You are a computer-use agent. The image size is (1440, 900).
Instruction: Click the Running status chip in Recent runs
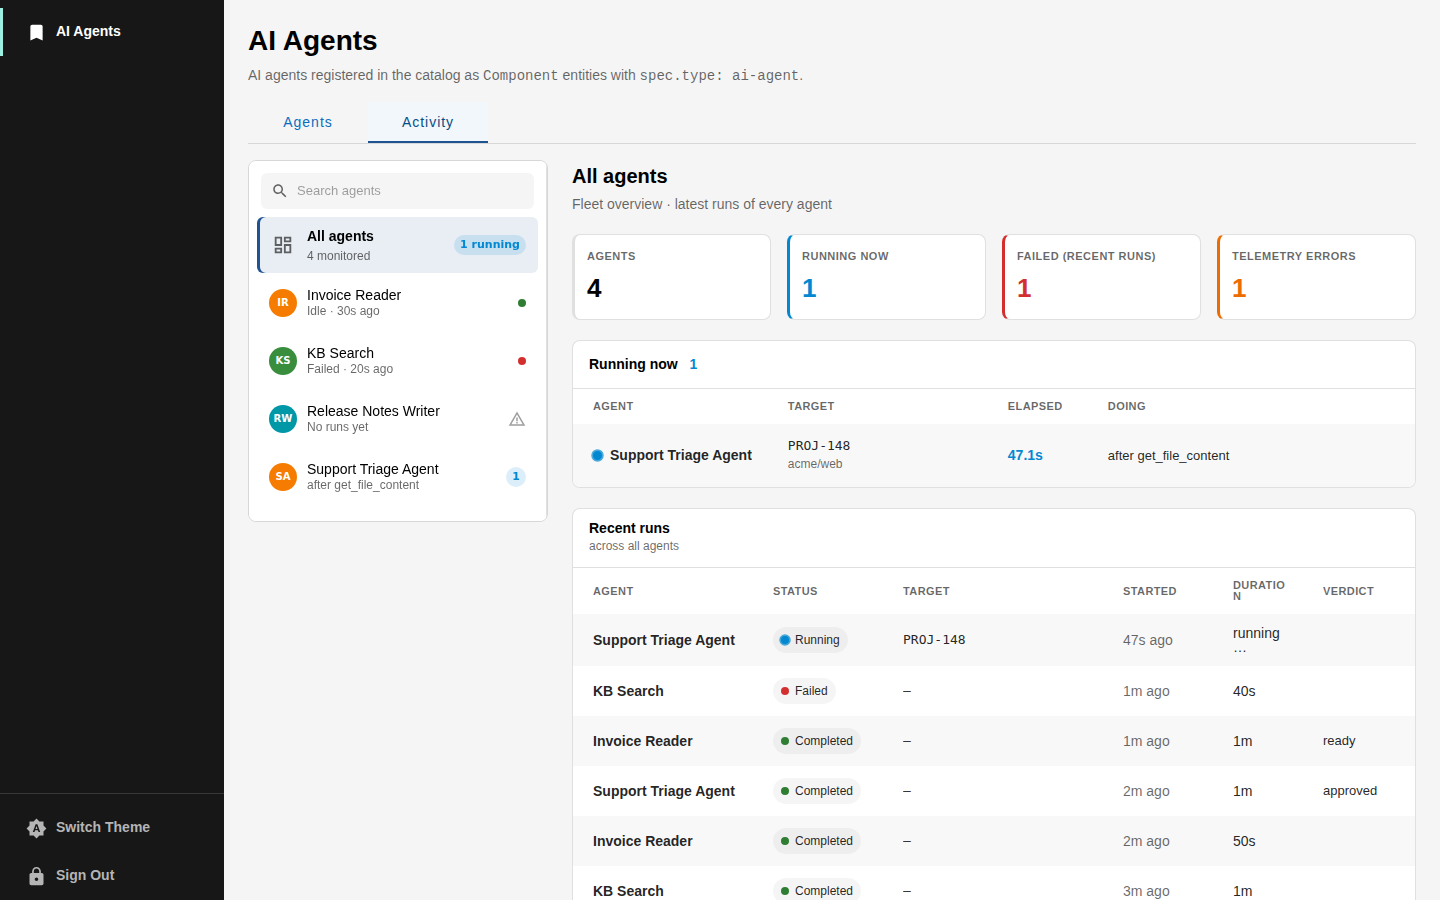pyautogui.click(x=810, y=640)
